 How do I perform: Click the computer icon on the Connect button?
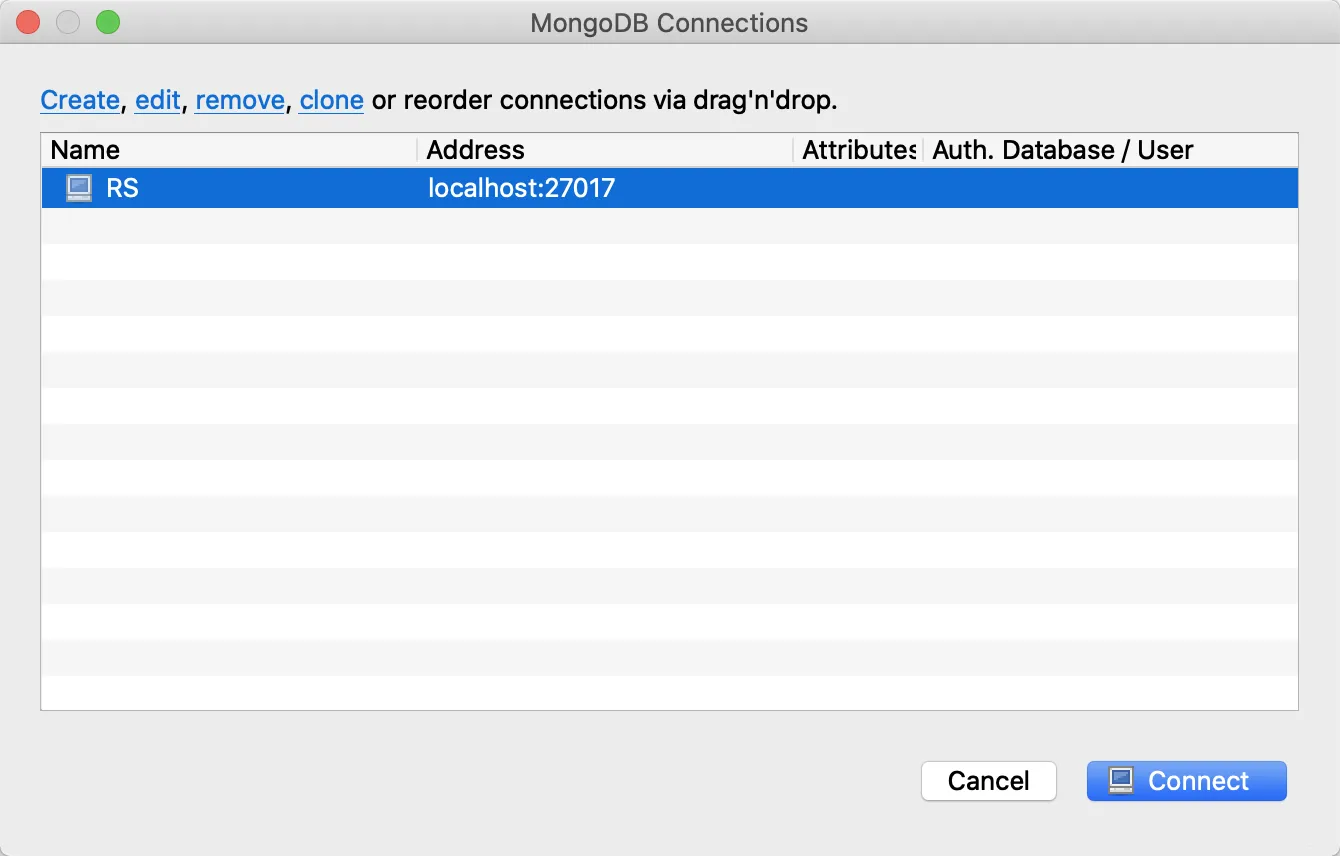point(1121,781)
